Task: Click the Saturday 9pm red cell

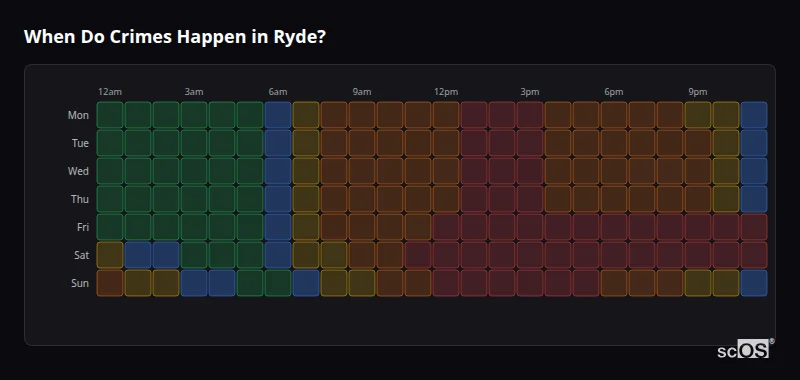Action: [697, 255]
